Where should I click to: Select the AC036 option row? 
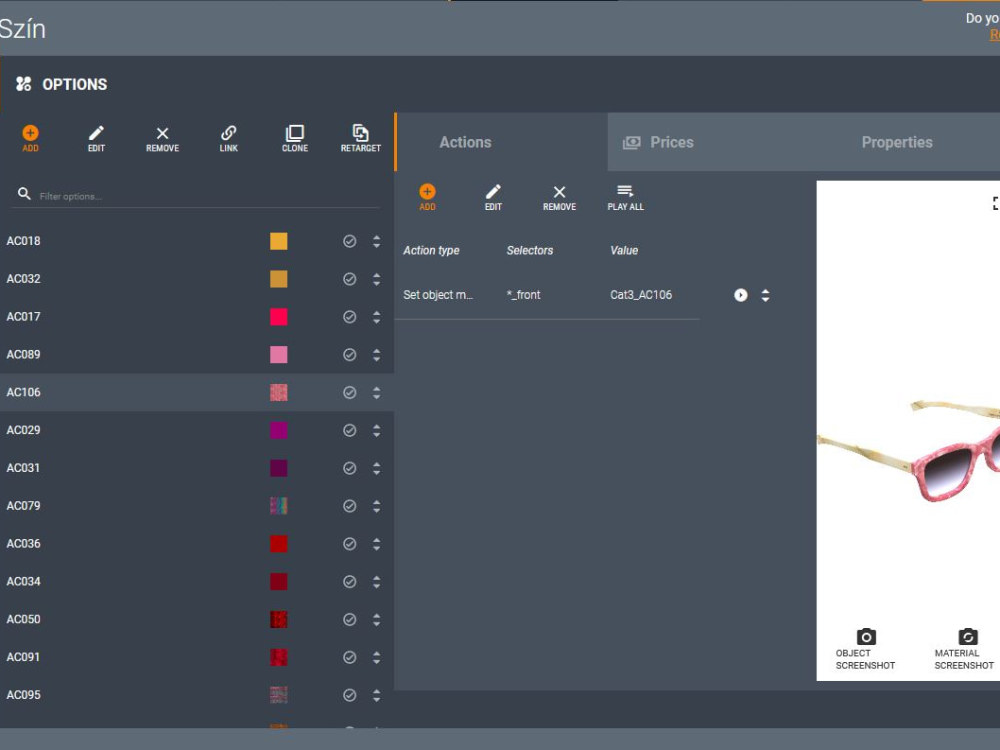pos(196,544)
